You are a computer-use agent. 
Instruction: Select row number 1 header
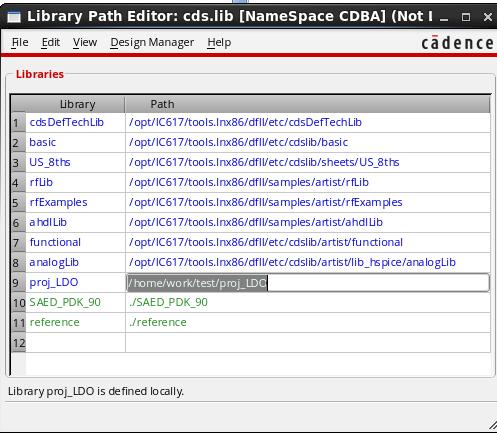click(18, 123)
